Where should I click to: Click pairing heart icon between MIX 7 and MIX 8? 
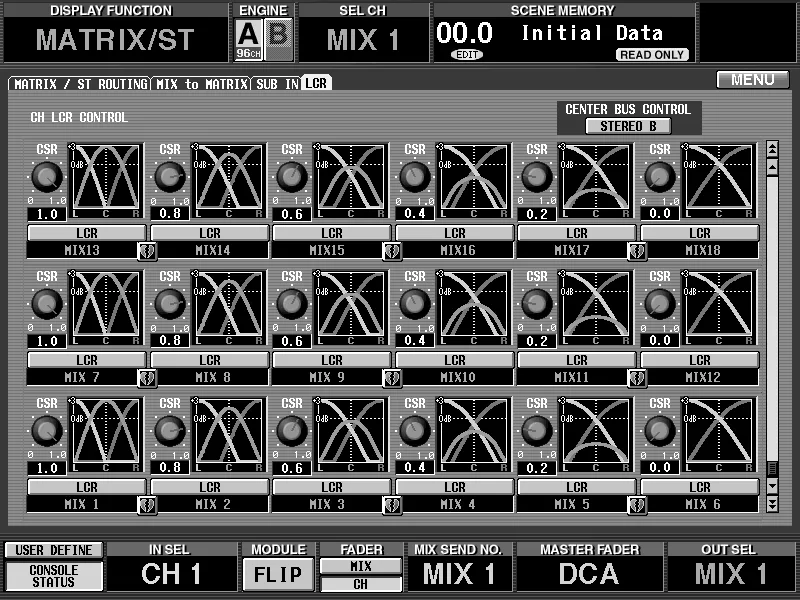pyautogui.click(x=147, y=378)
